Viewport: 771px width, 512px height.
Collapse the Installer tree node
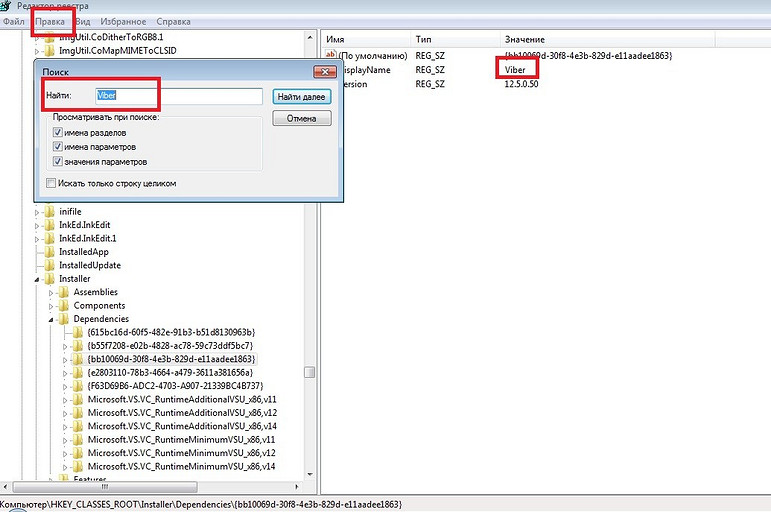click(38, 279)
